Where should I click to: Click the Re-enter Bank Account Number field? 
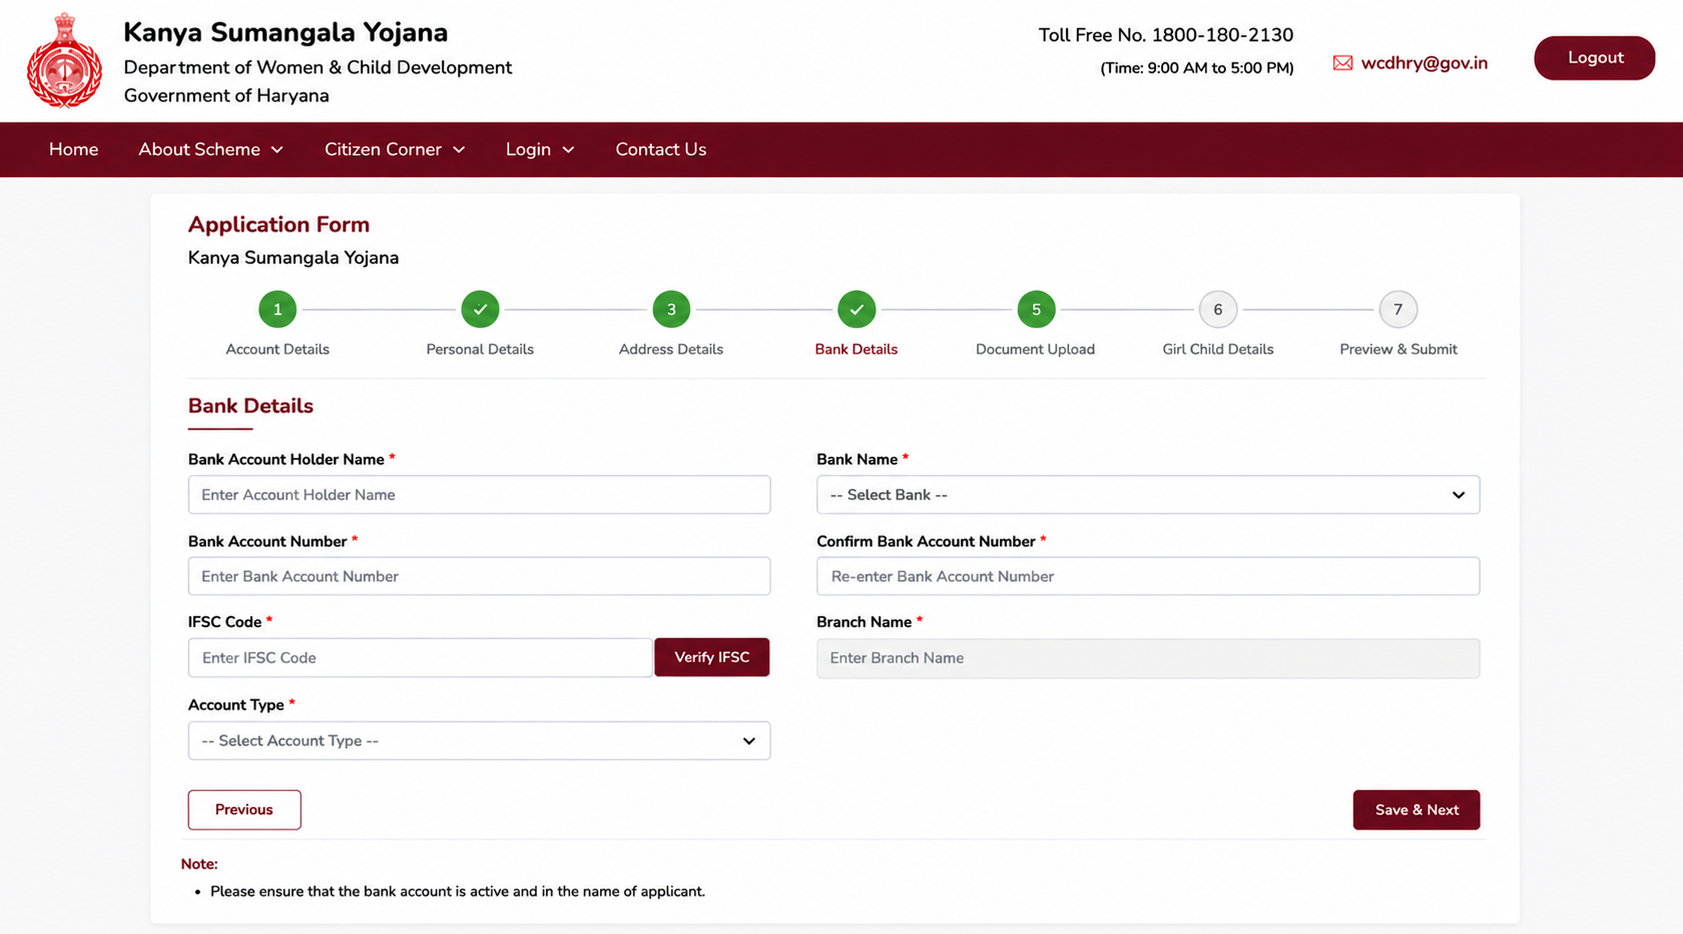pyautogui.click(x=1148, y=576)
